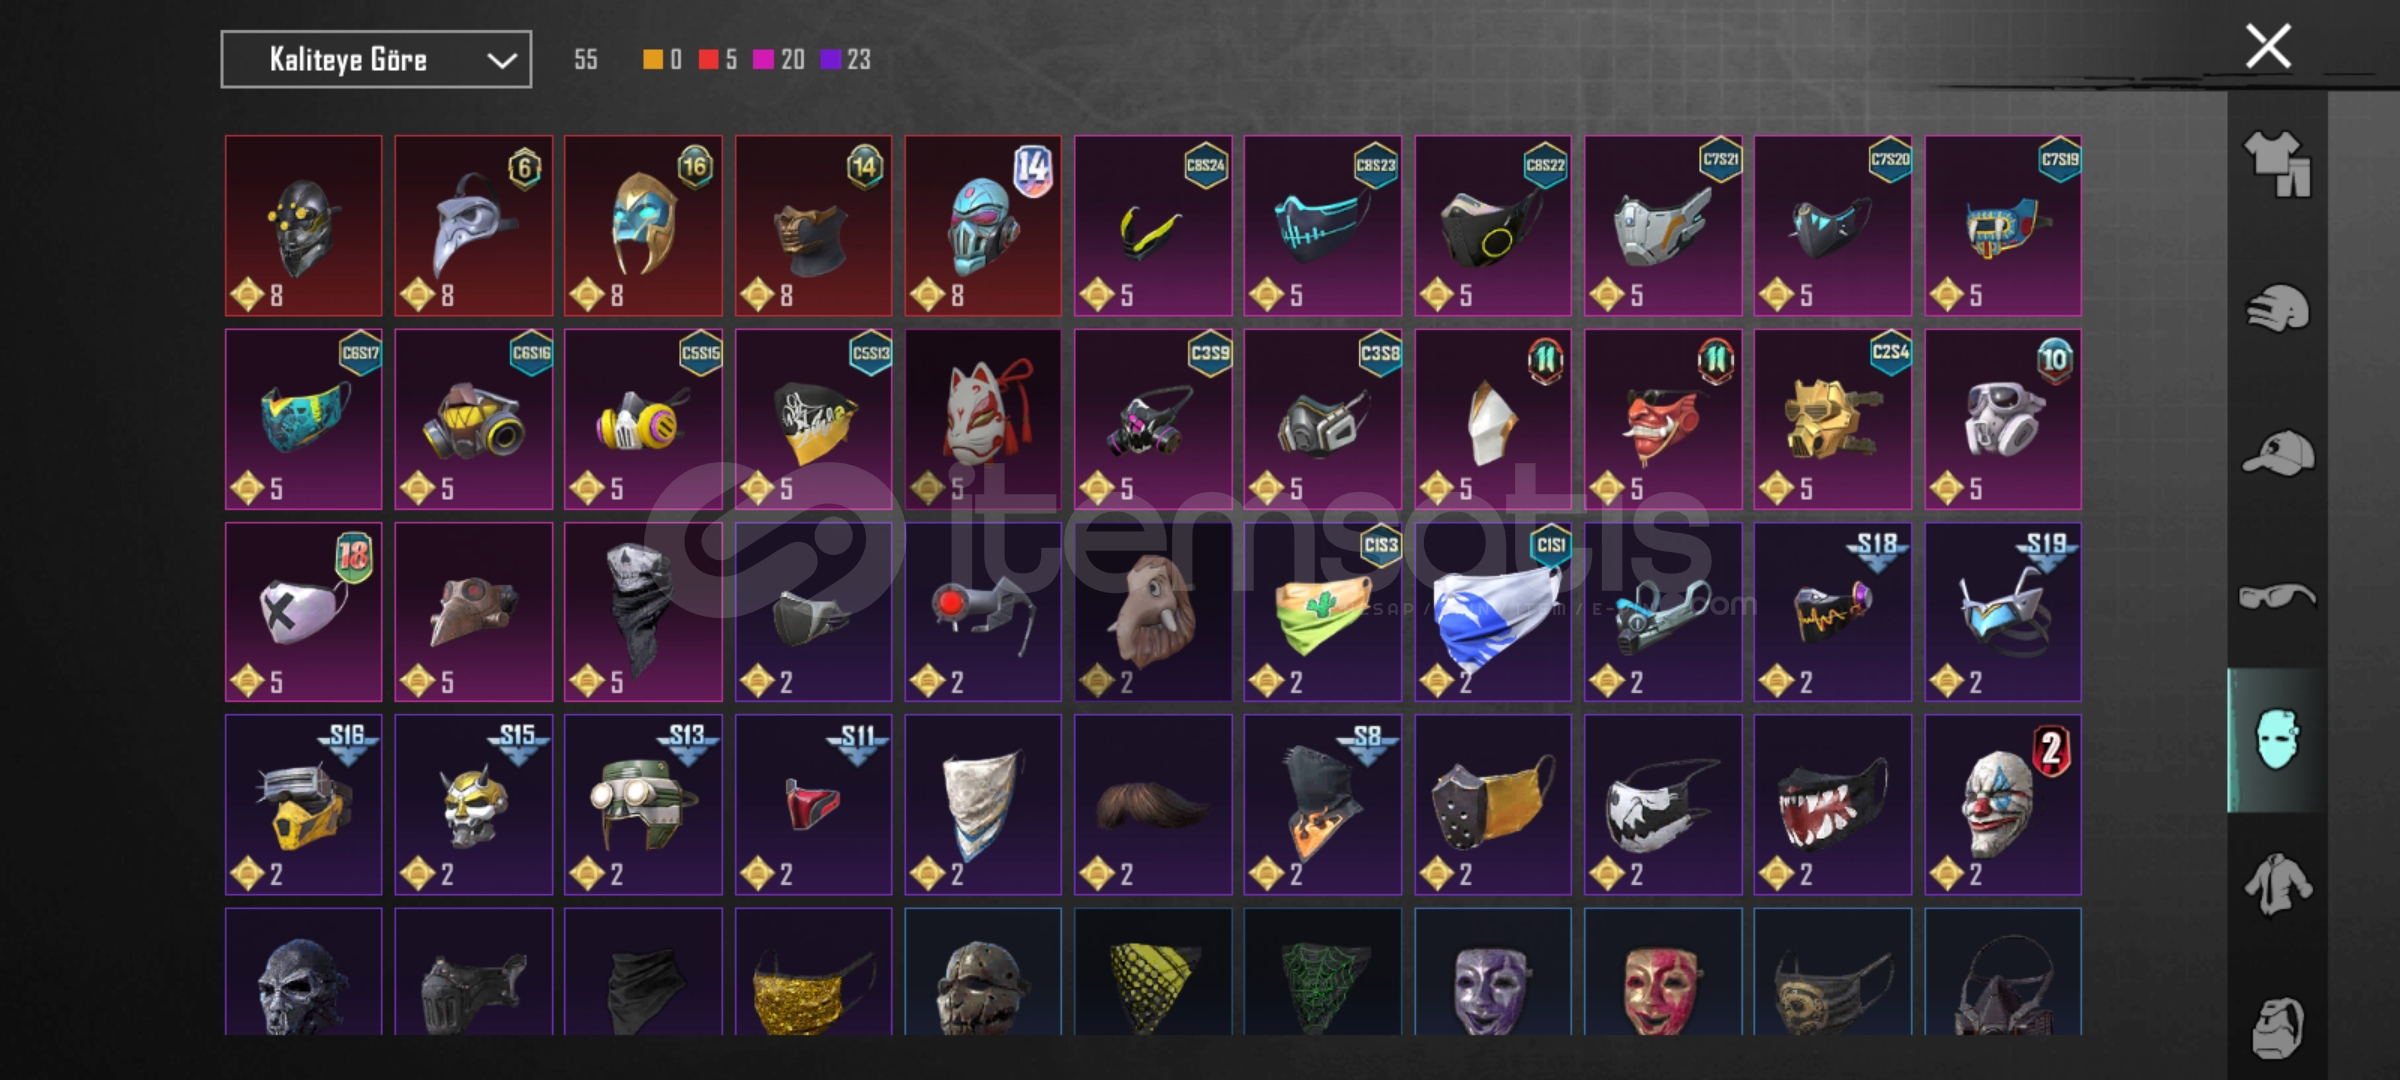This screenshot has height=1080, width=2400.
Task: Select the plague doctor mask numbered 6
Action: coord(473,226)
